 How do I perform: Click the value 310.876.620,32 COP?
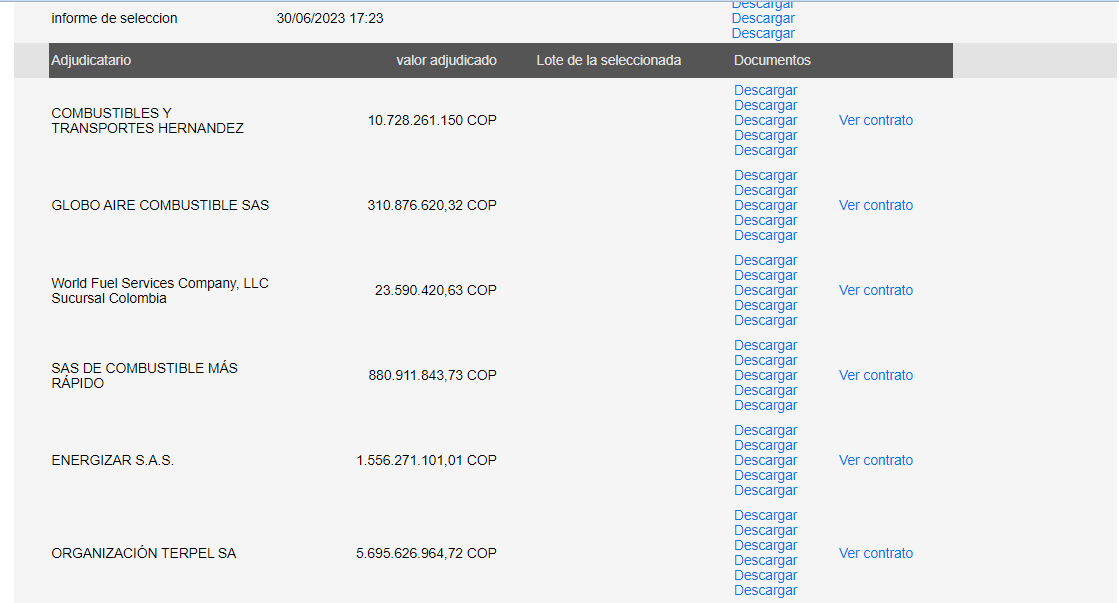(x=432, y=205)
